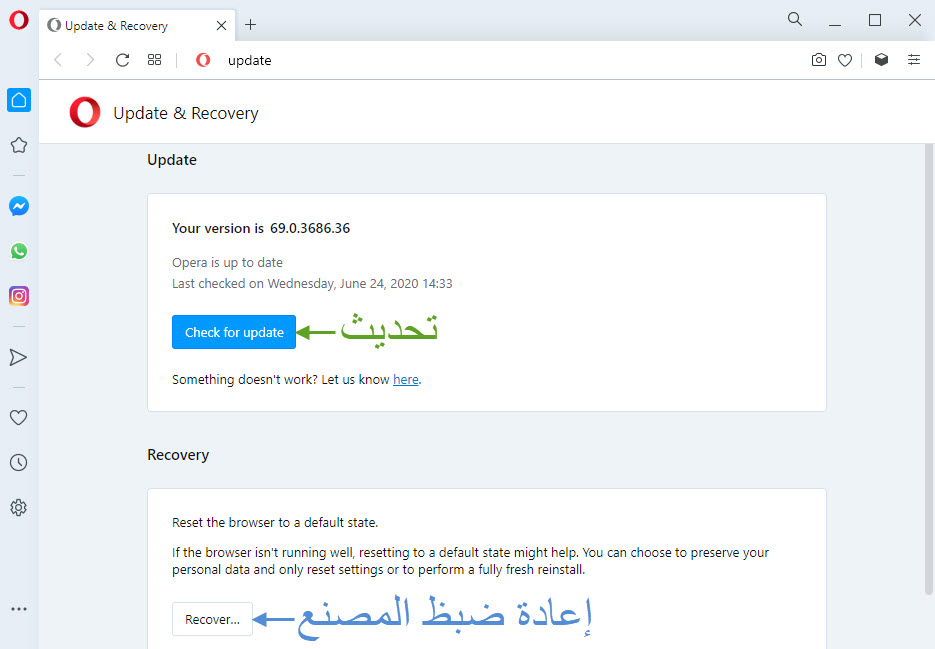The width and height of the screenshot is (935, 649).
Task: Open the extensions cube icon
Action: [881, 60]
